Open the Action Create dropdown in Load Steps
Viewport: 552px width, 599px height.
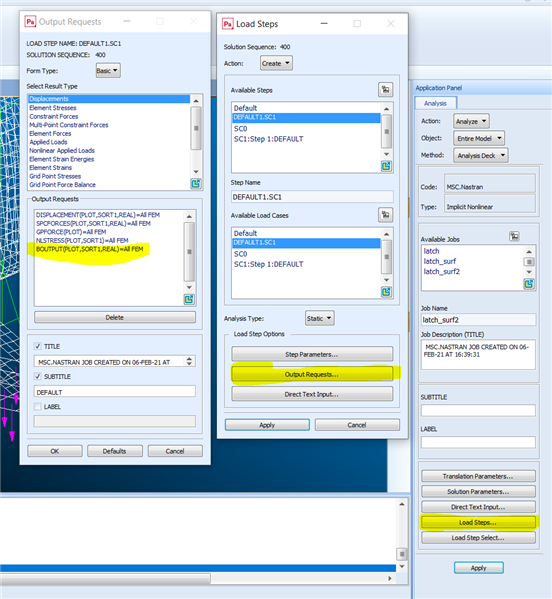(x=276, y=63)
